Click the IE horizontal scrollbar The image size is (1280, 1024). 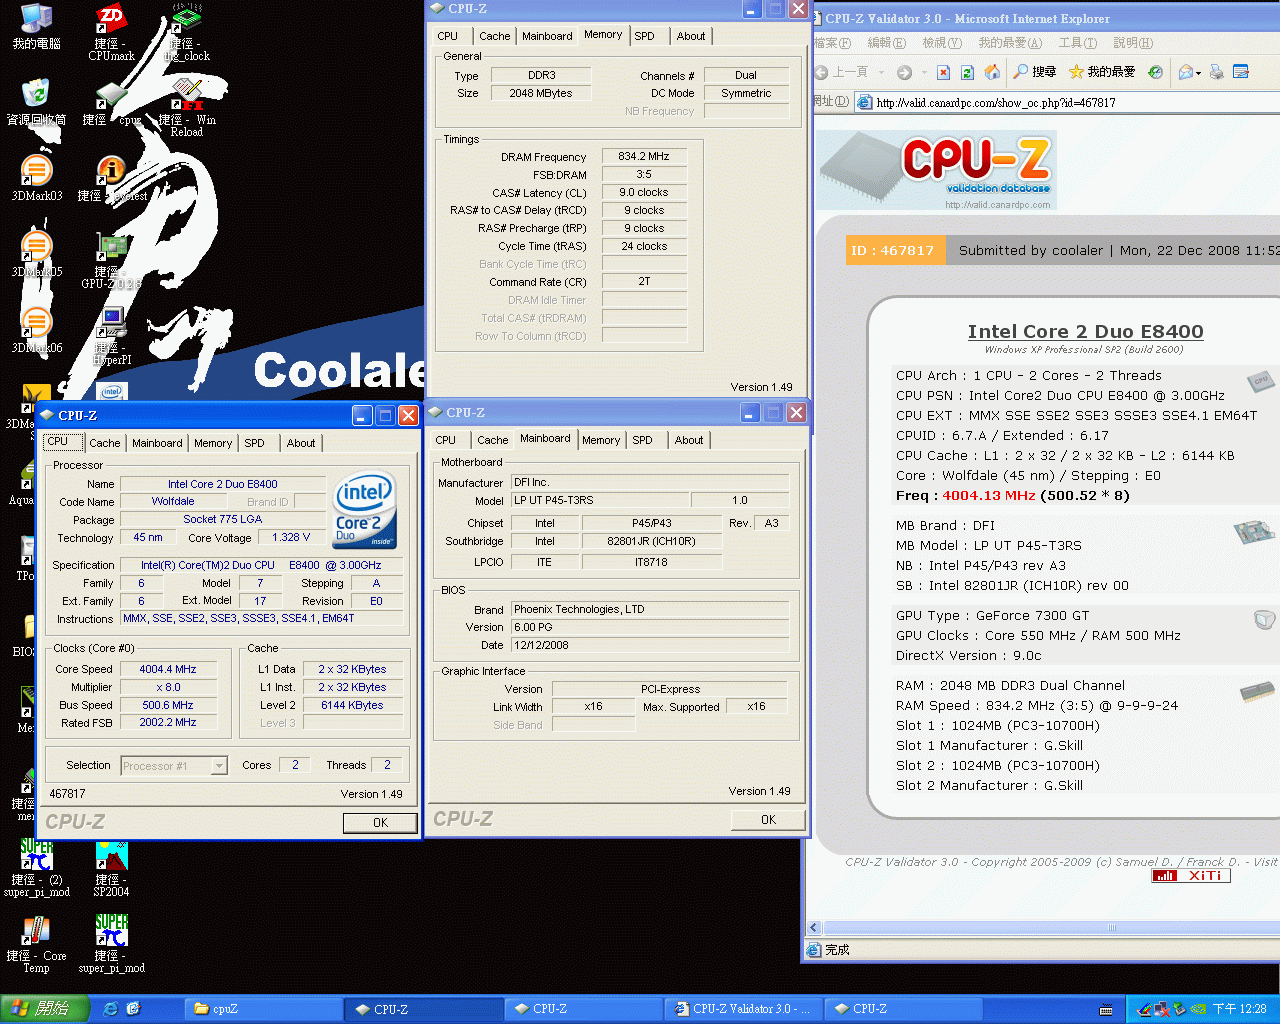point(1112,927)
